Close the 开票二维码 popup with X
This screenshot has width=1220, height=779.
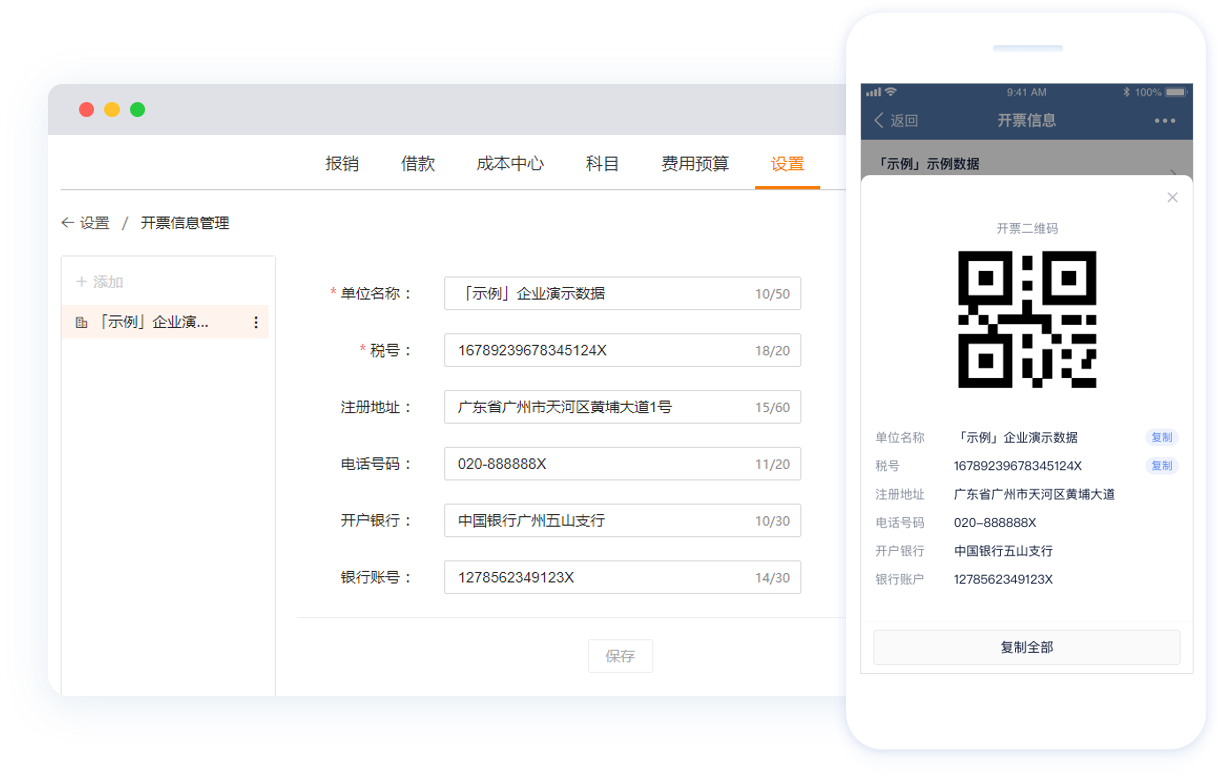click(1173, 198)
